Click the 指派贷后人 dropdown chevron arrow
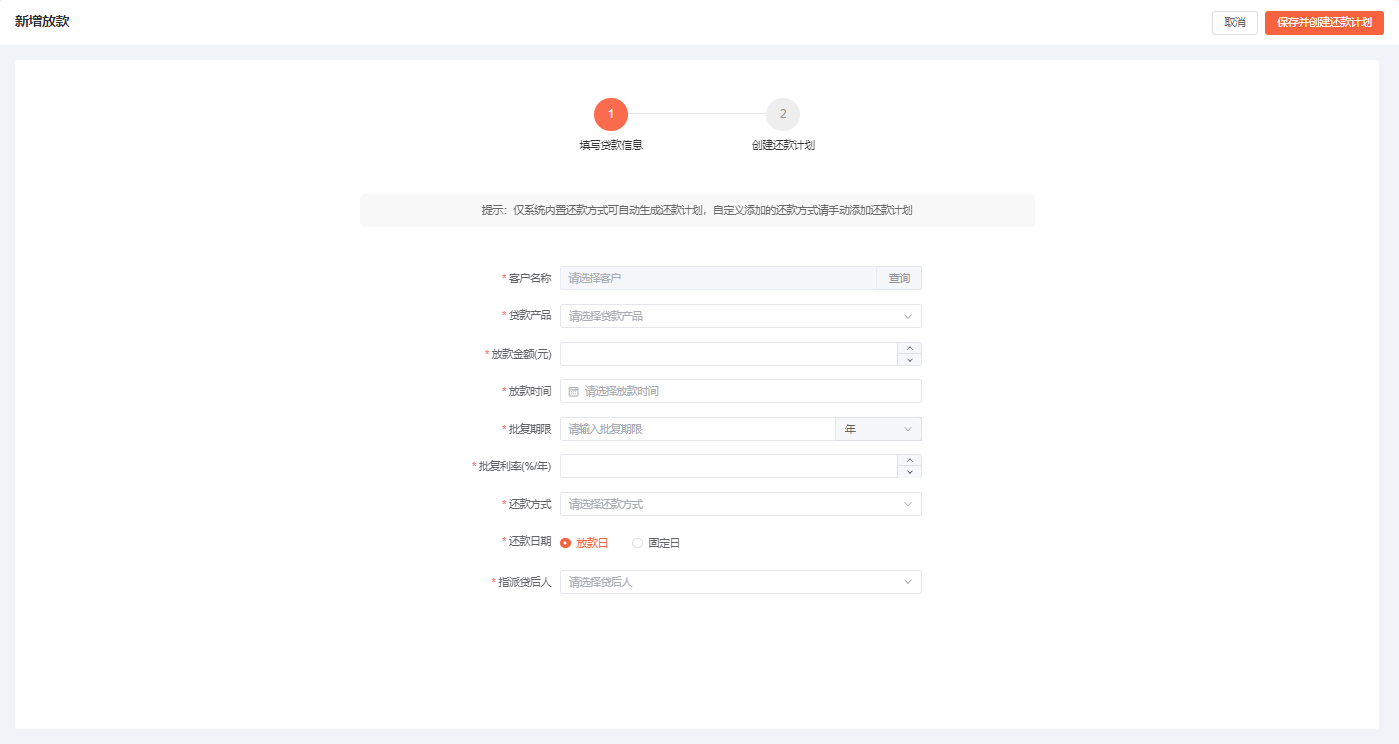The height and width of the screenshot is (744, 1399). (x=908, y=582)
